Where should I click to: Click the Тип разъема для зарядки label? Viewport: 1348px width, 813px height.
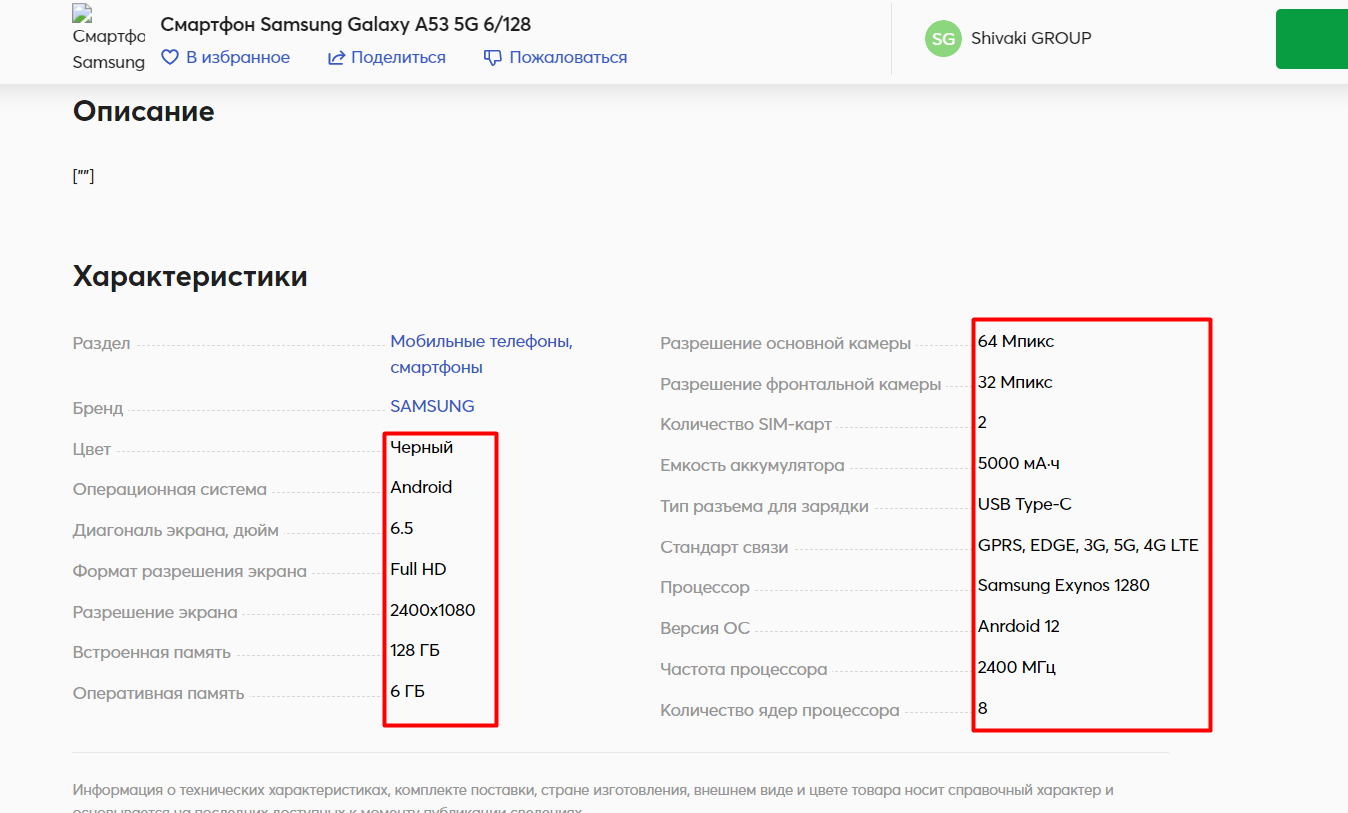[764, 506]
